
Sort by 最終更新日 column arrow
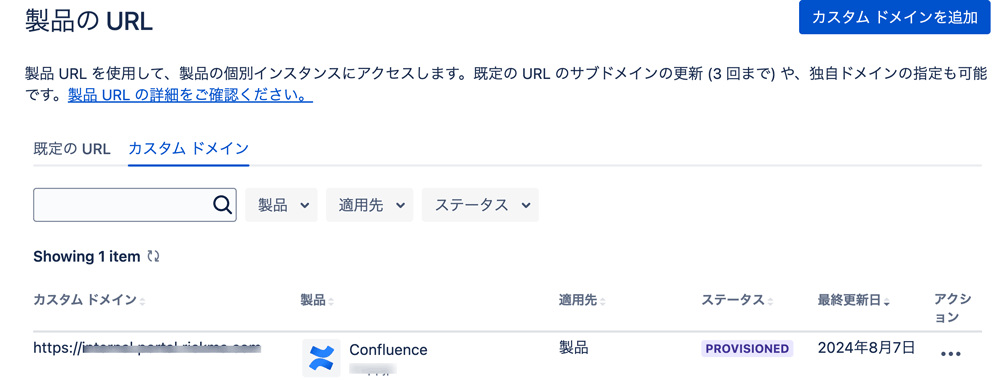point(886,301)
